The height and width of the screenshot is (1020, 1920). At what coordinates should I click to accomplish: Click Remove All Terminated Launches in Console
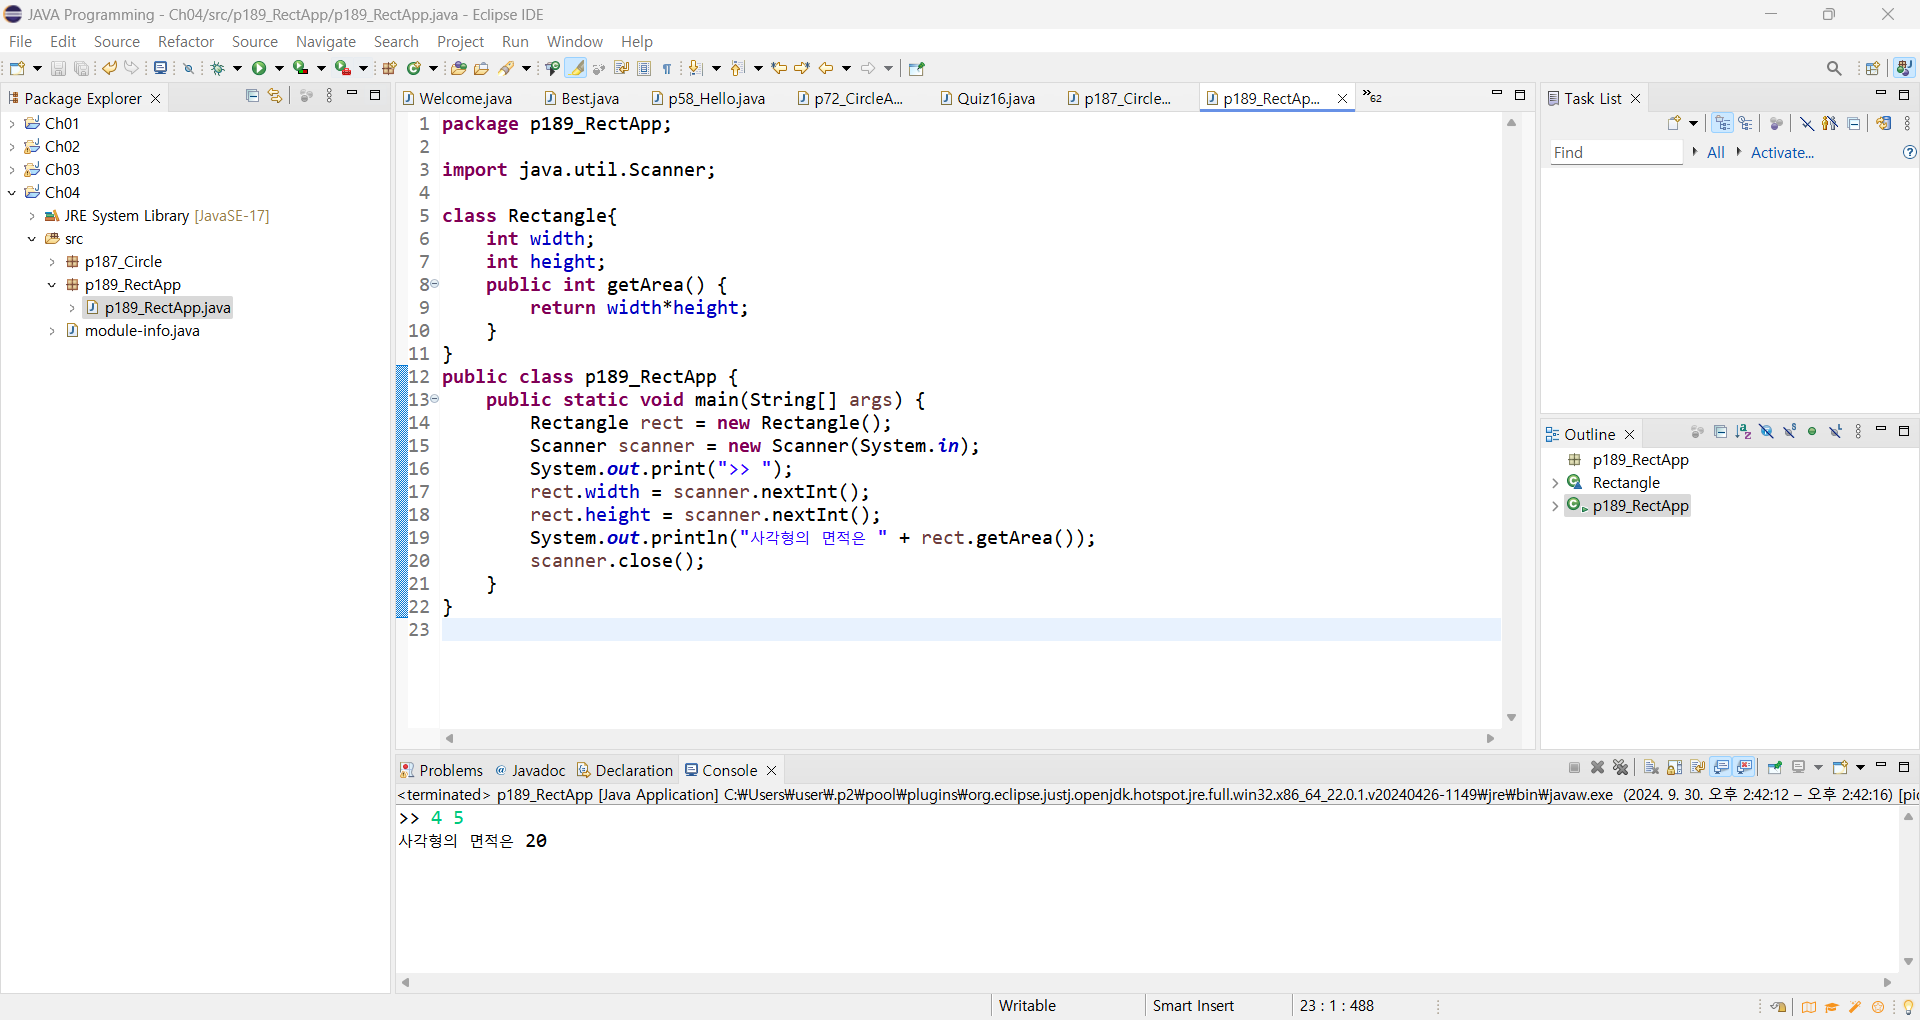(1621, 767)
